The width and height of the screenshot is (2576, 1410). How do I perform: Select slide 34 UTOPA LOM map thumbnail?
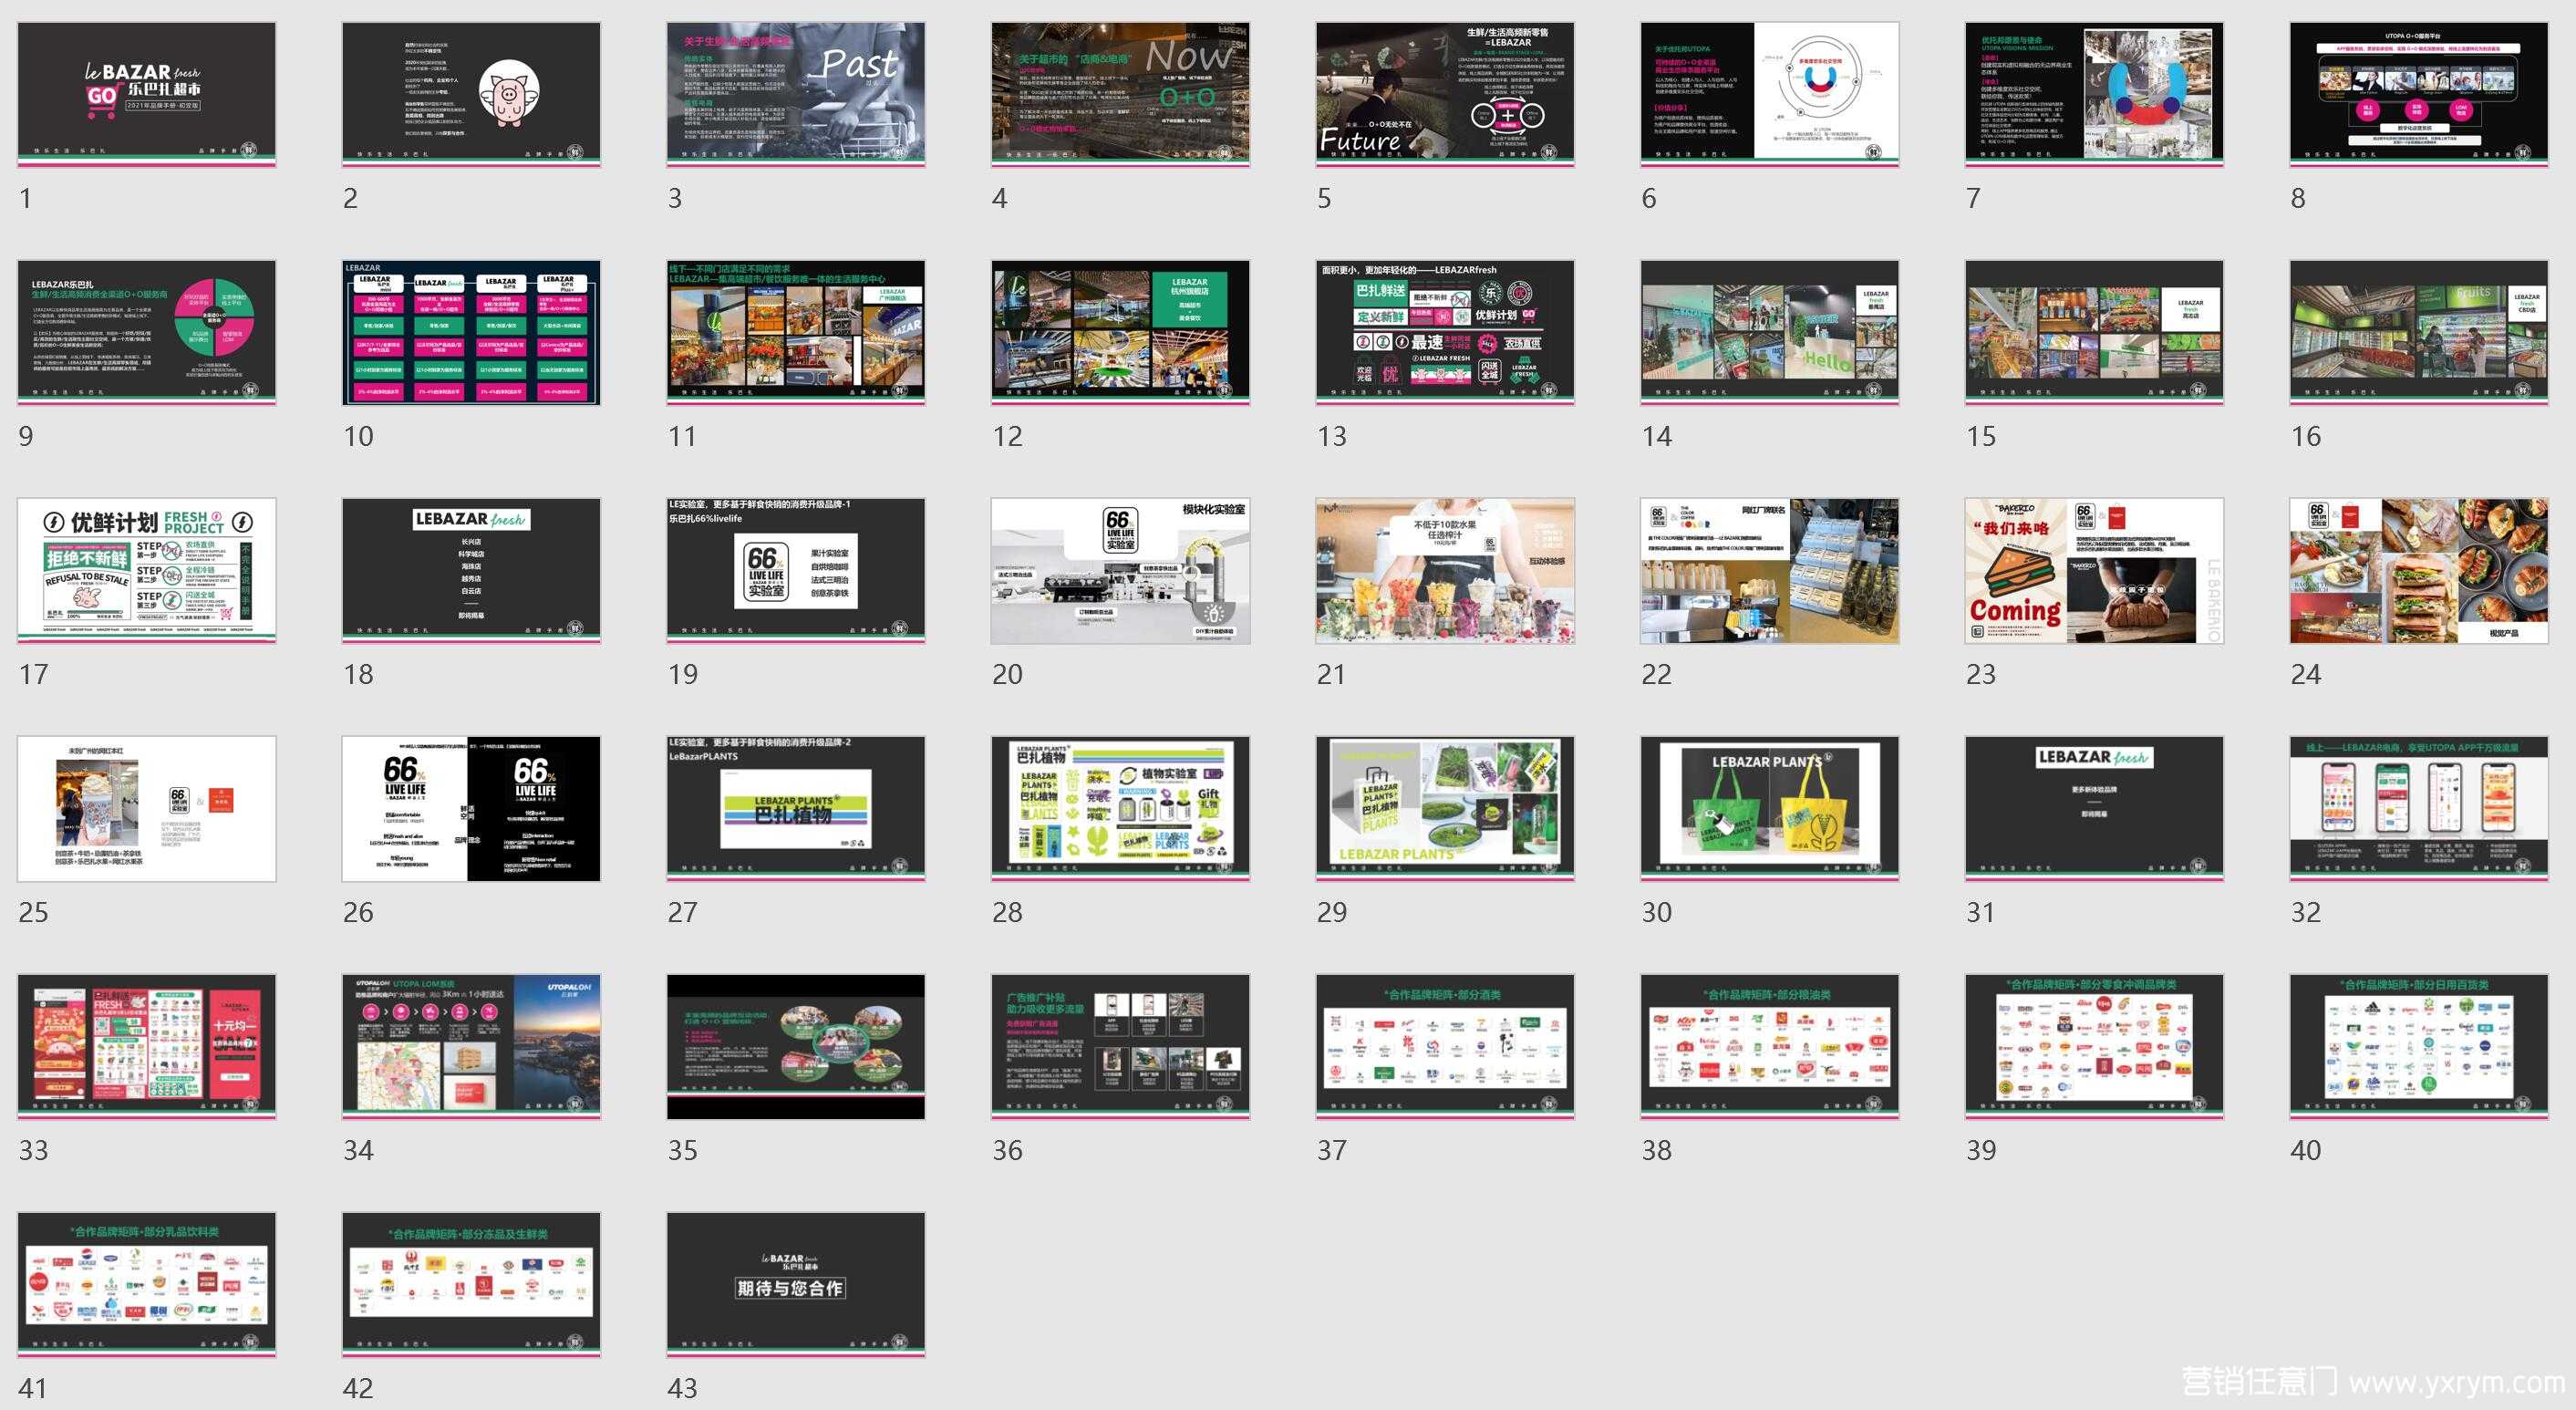471,1046
